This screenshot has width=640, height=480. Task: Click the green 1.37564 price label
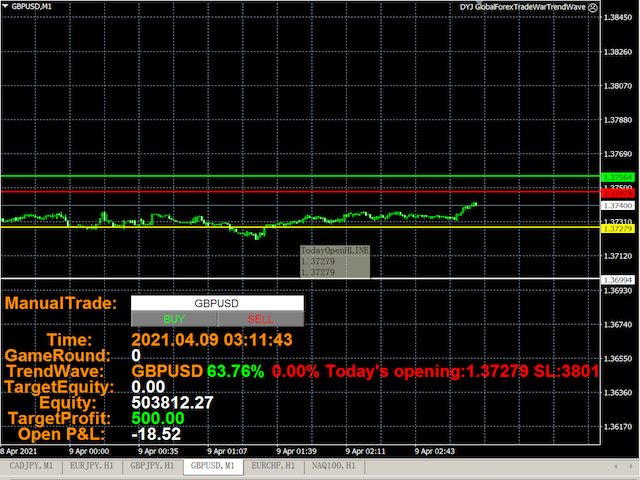click(618, 177)
